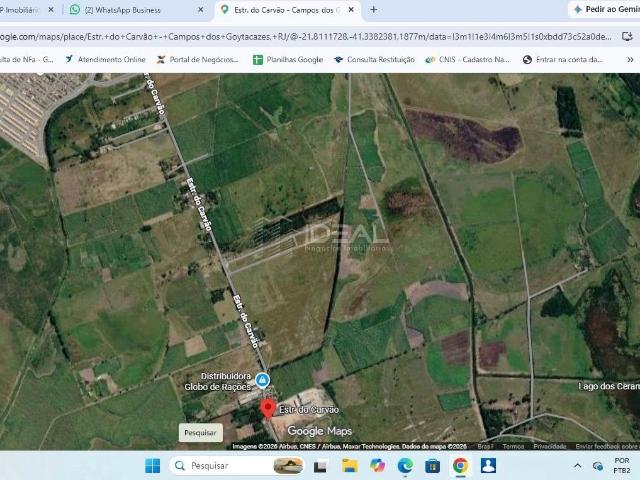
Task: Click the network status tray icon
Action: tap(598, 466)
